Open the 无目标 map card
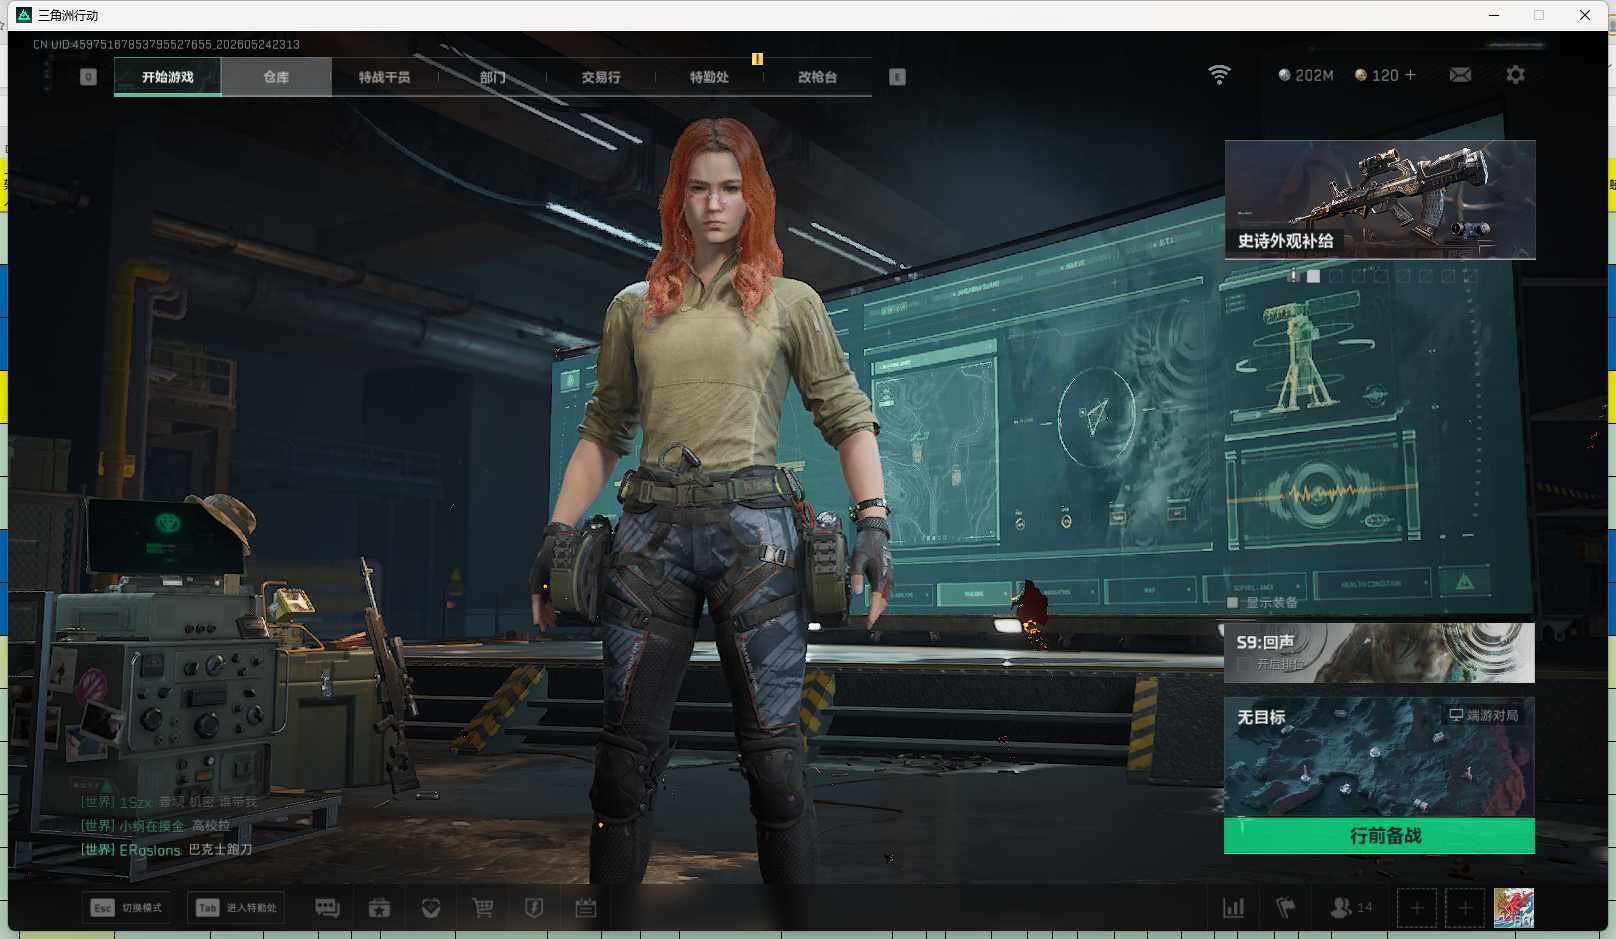 coord(1379,757)
